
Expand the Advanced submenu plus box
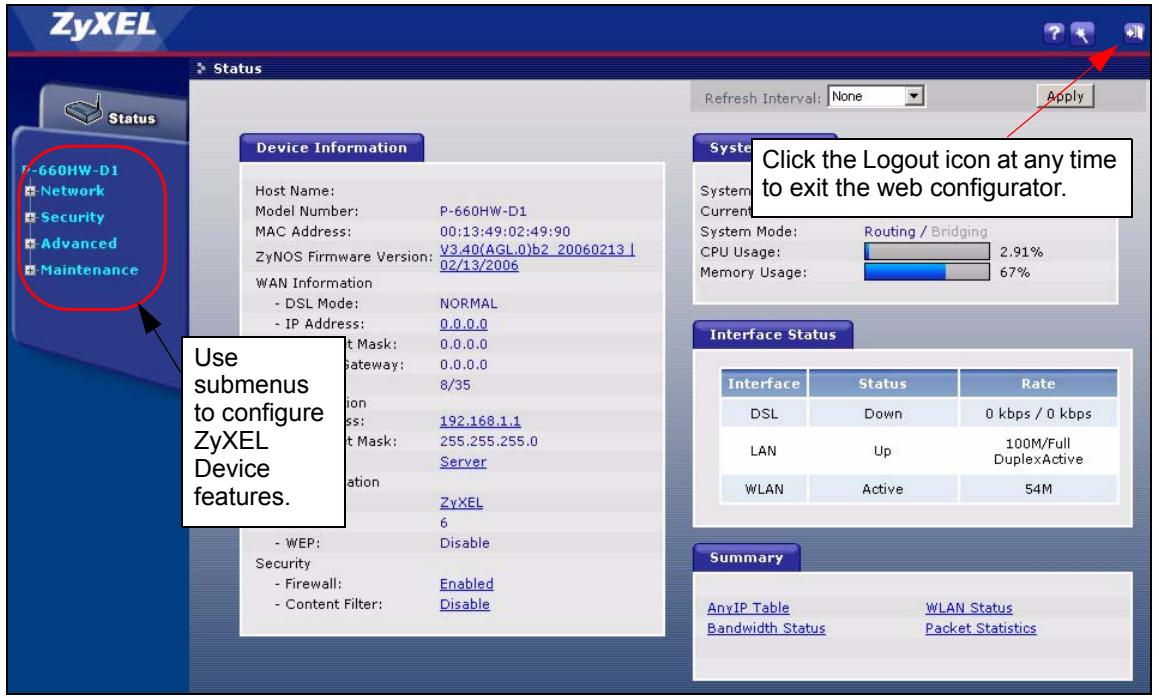pyautogui.click(x=30, y=243)
